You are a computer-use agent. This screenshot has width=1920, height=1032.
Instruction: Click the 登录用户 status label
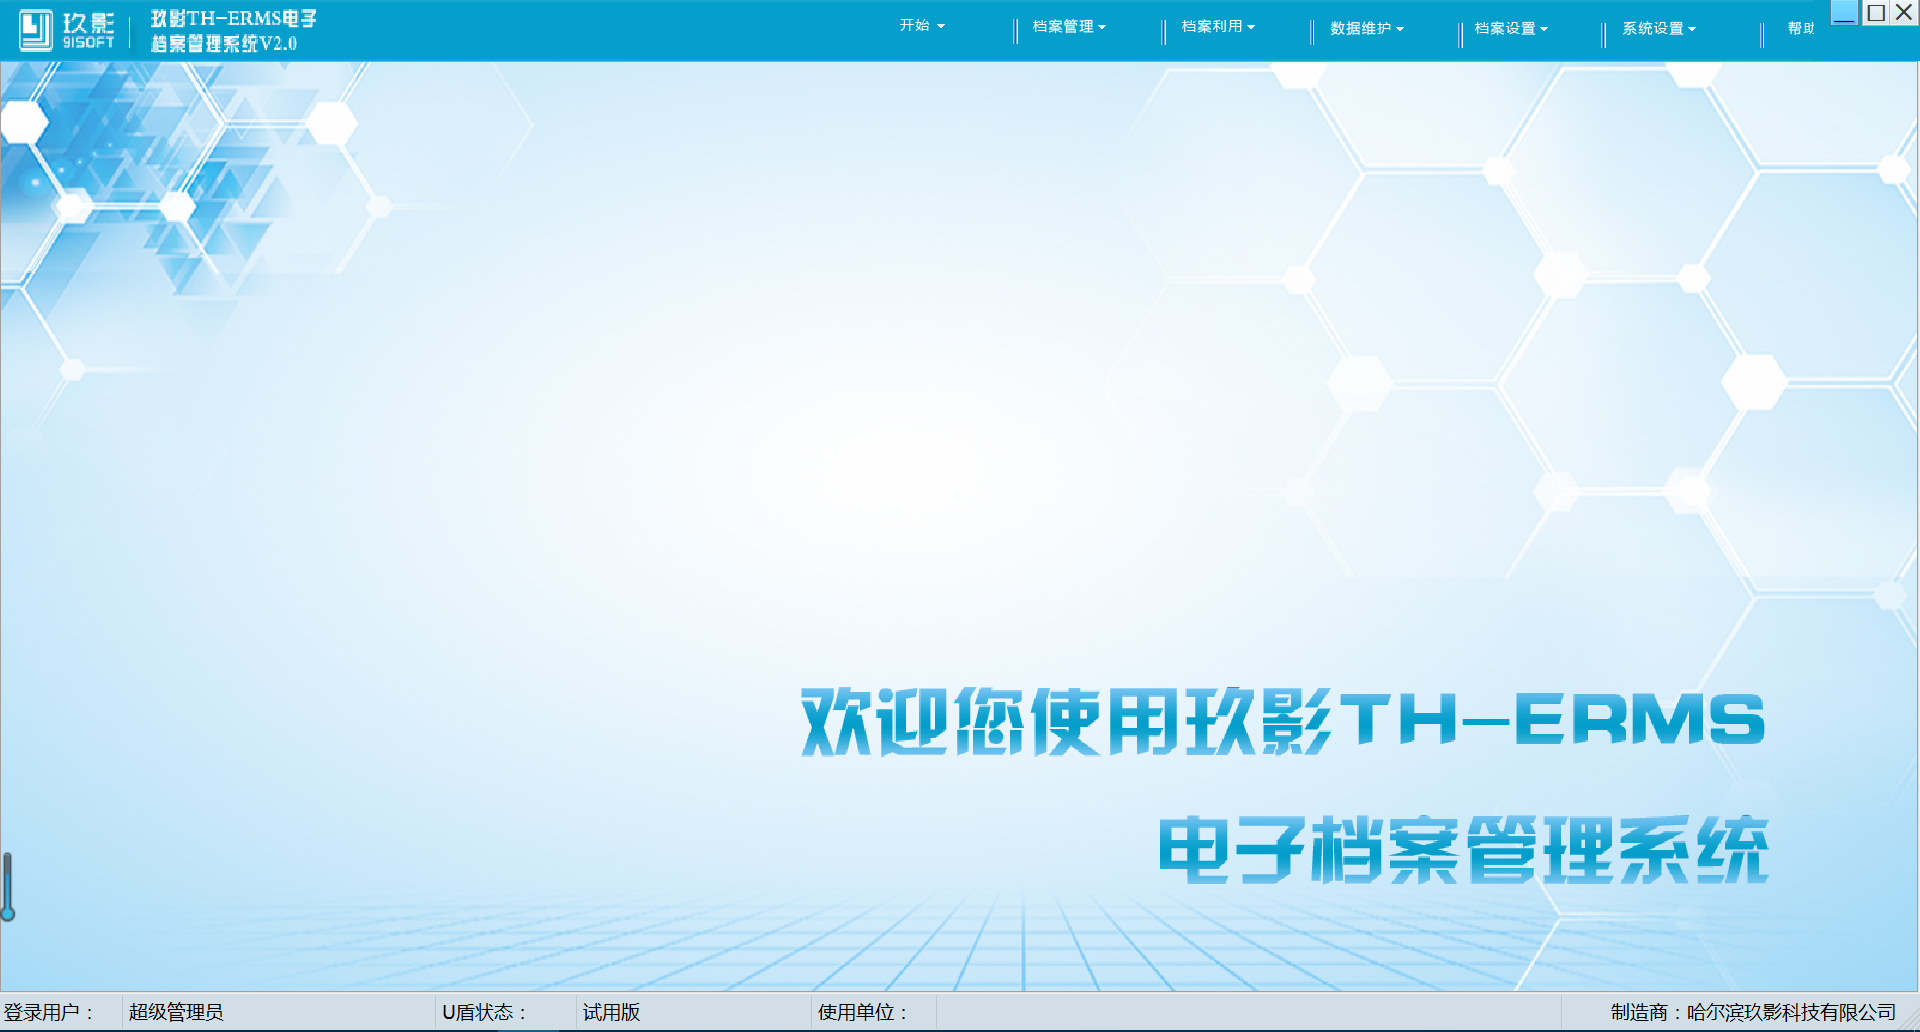[48, 1012]
